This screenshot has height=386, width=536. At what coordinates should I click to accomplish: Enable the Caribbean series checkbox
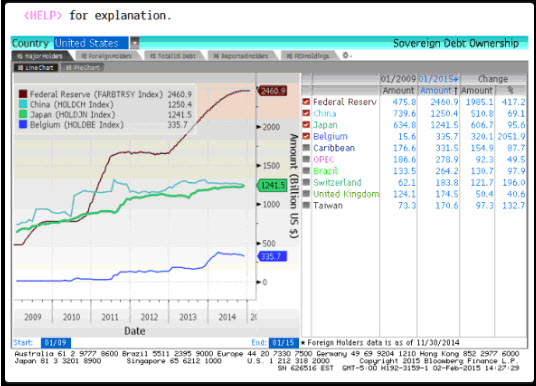(x=306, y=148)
